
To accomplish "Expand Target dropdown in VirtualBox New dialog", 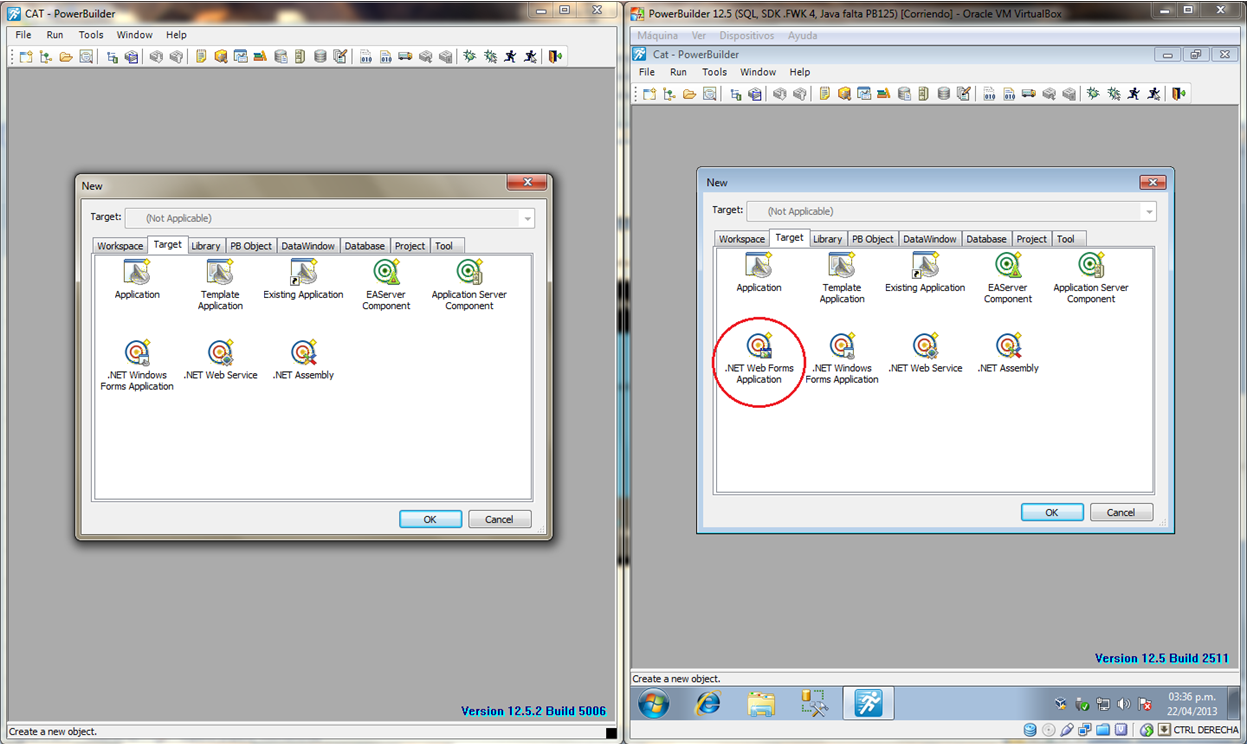I will [x=1148, y=211].
